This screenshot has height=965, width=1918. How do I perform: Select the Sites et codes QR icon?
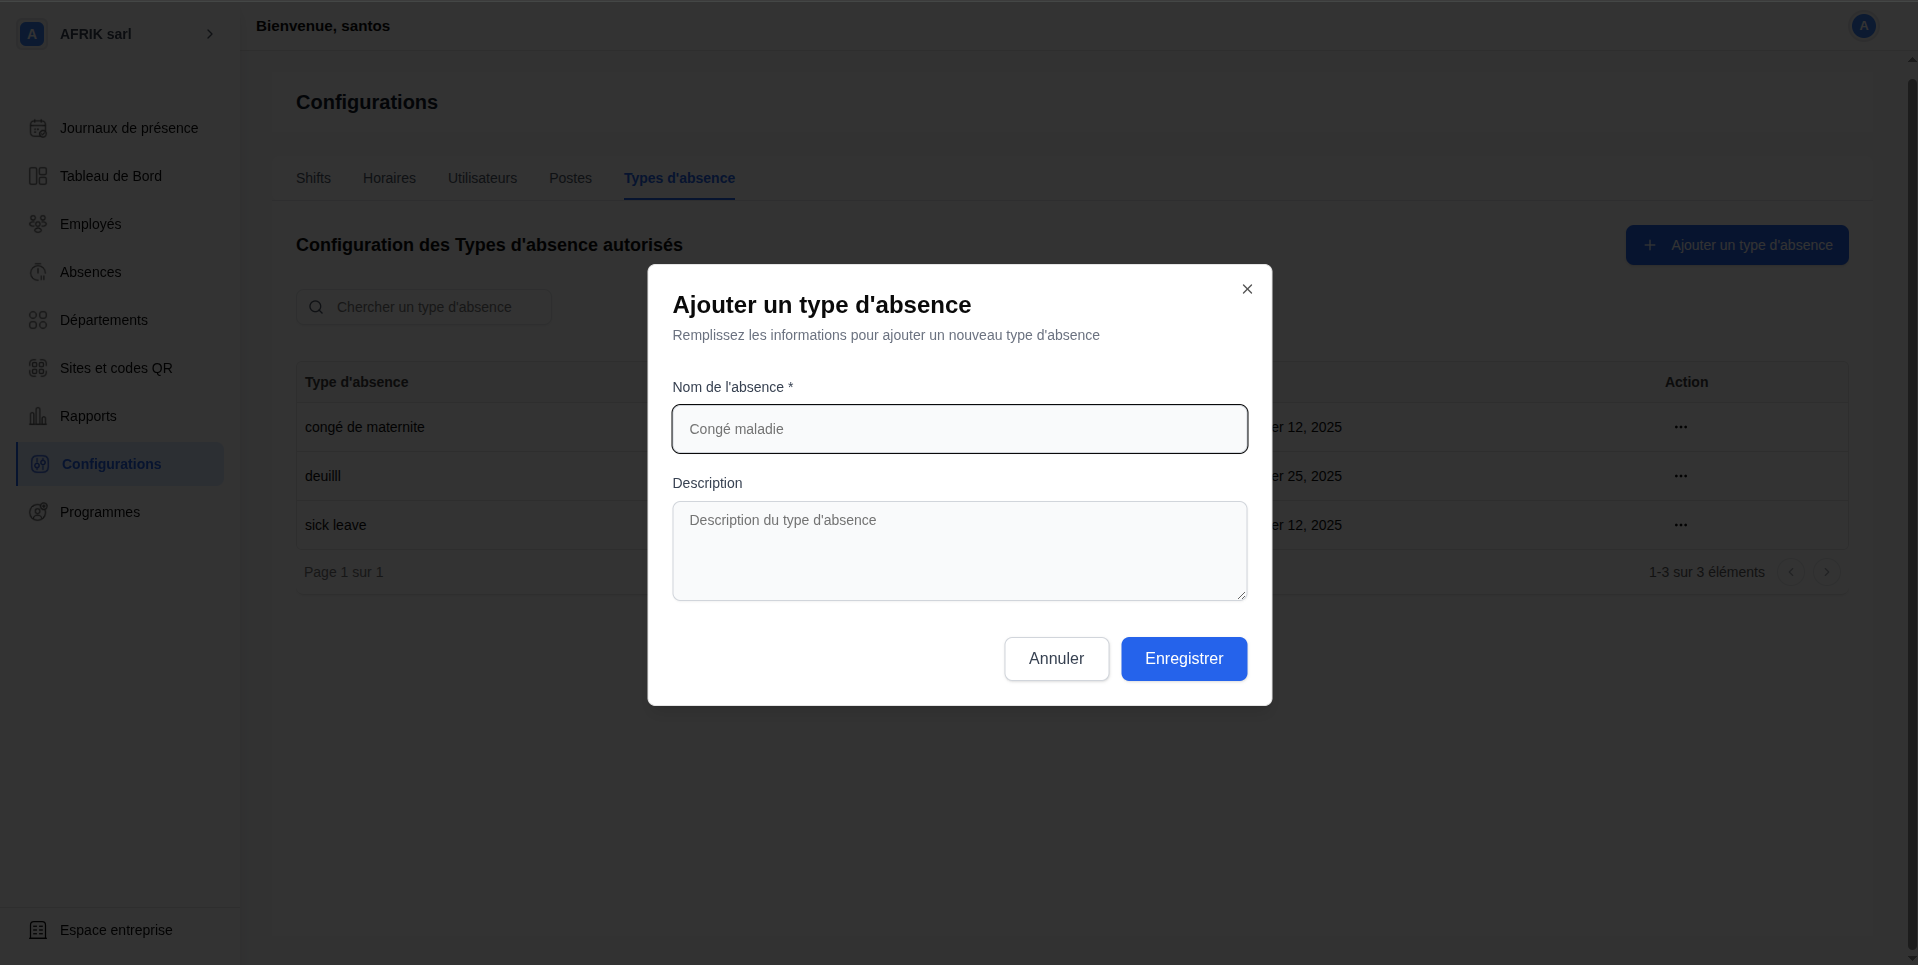coord(38,368)
